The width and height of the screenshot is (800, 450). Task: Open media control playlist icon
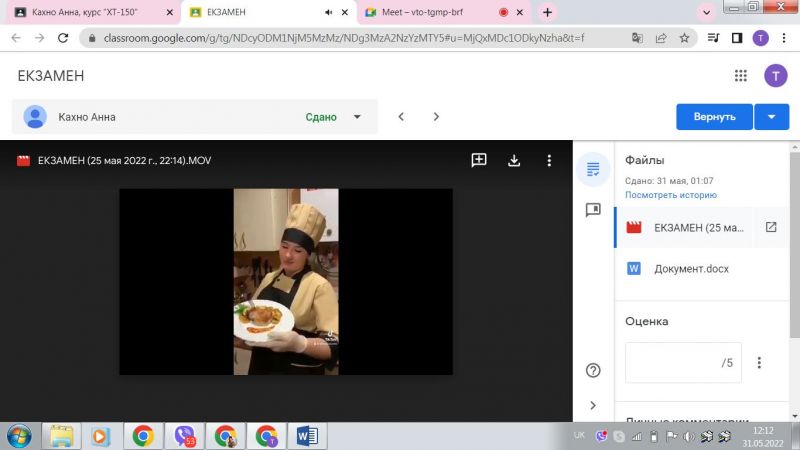tap(713, 38)
